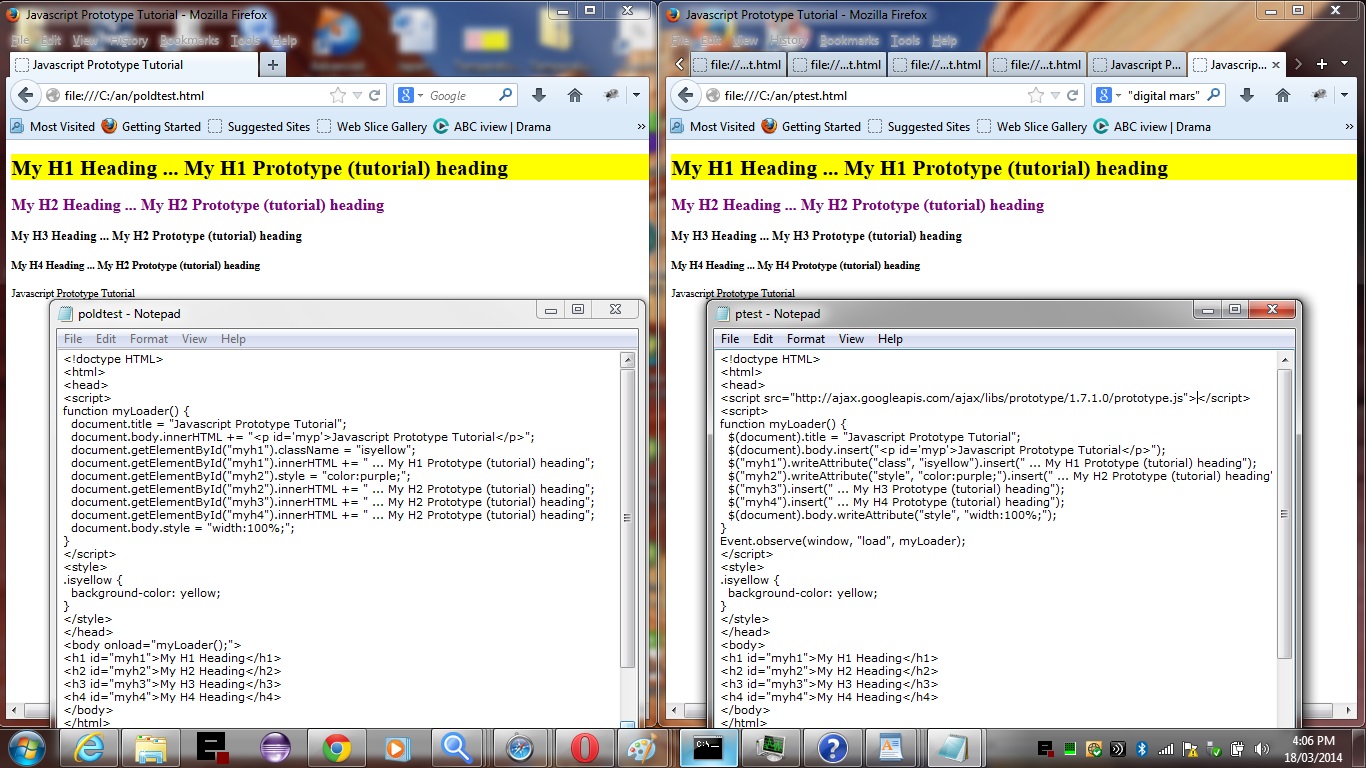This screenshot has width=1366, height=768.
Task: Show URL history dropdown in poldtest.html address bar
Action: click(356, 96)
